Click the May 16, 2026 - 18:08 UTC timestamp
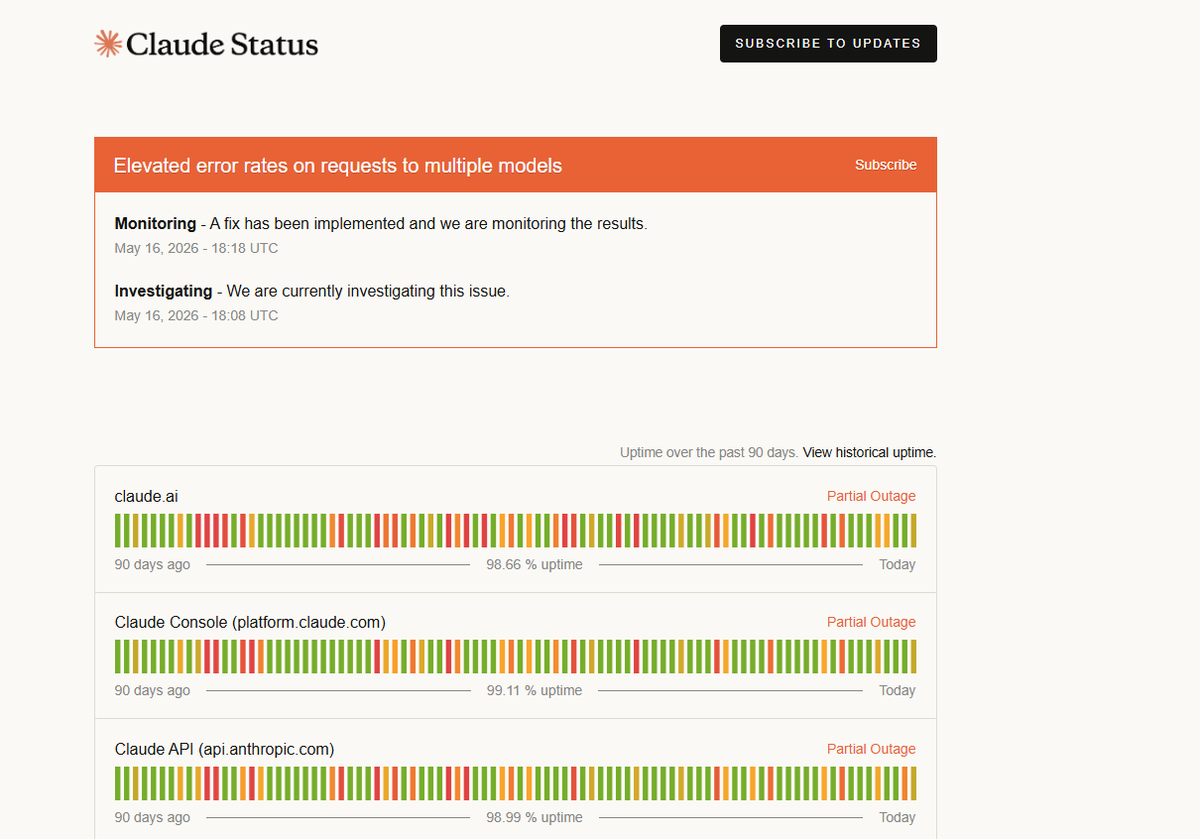The height and width of the screenshot is (839, 1200). tap(196, 315)
